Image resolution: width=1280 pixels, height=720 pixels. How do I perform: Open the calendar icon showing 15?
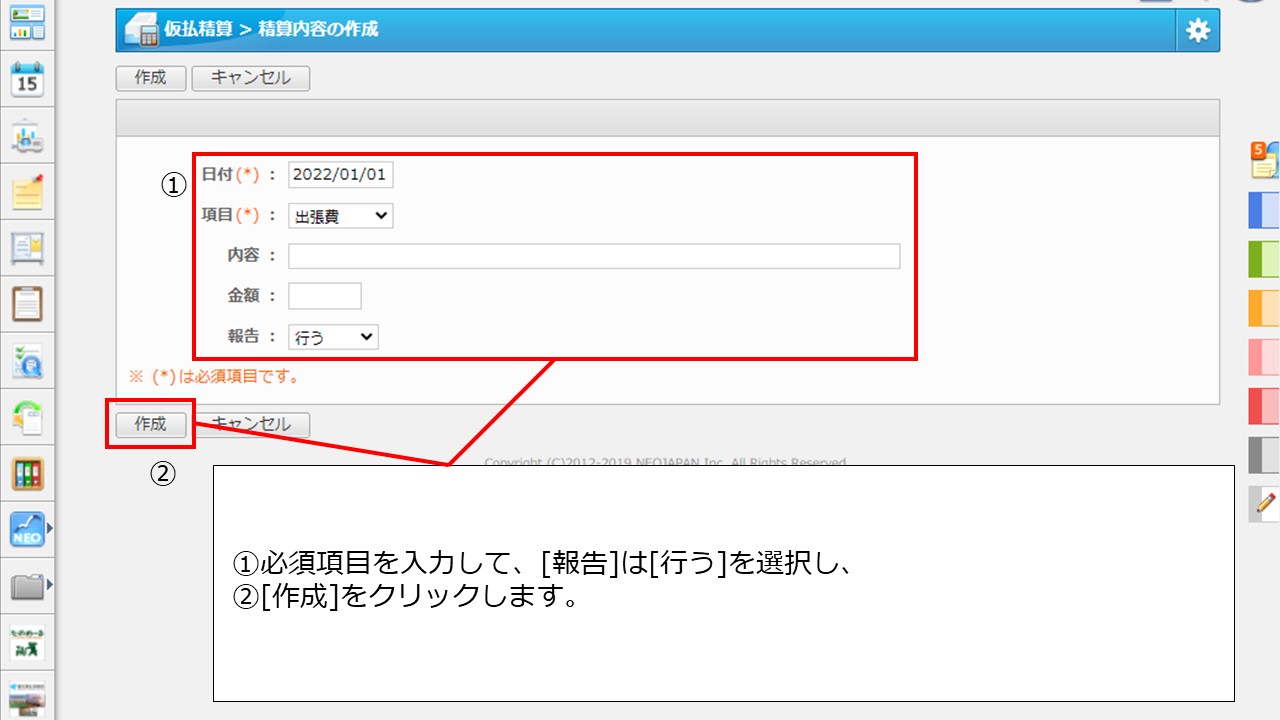(27, 79)
